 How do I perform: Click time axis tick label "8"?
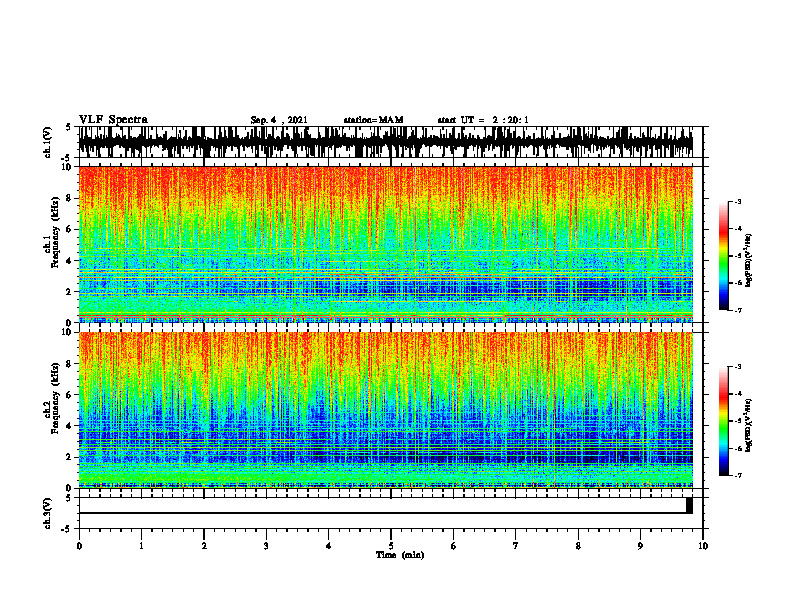coord(578,546)
